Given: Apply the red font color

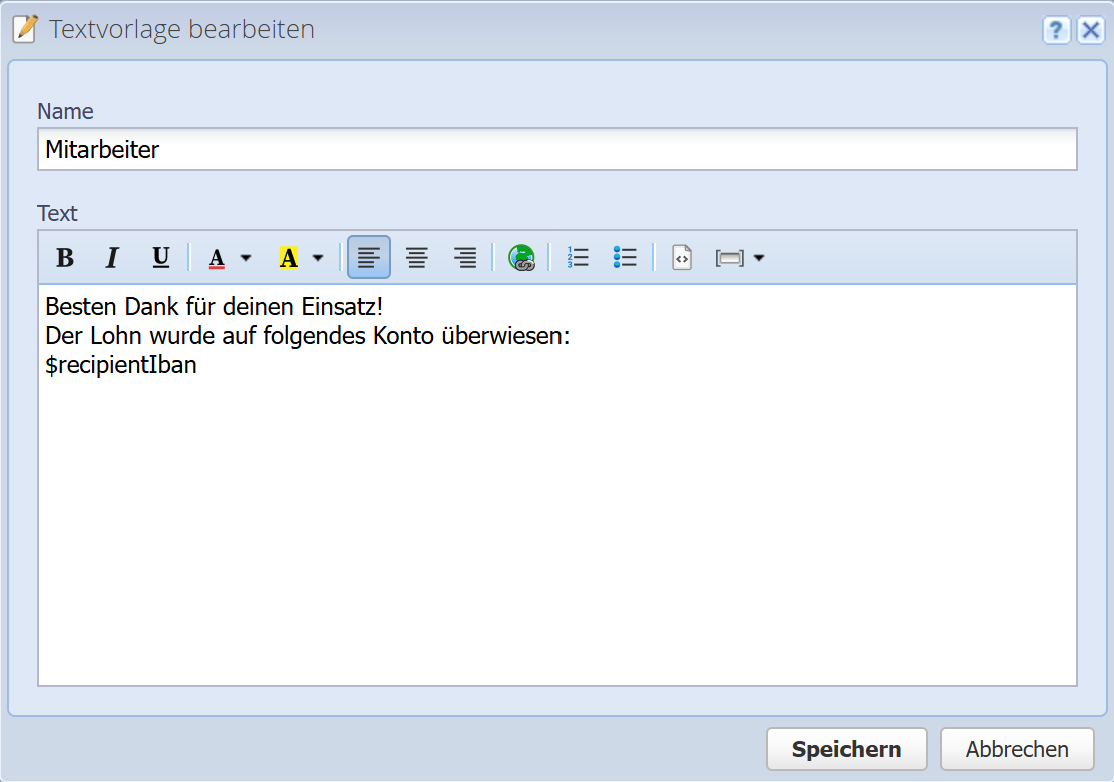Looking at the screenshot, I should click(x=217, y=258).
